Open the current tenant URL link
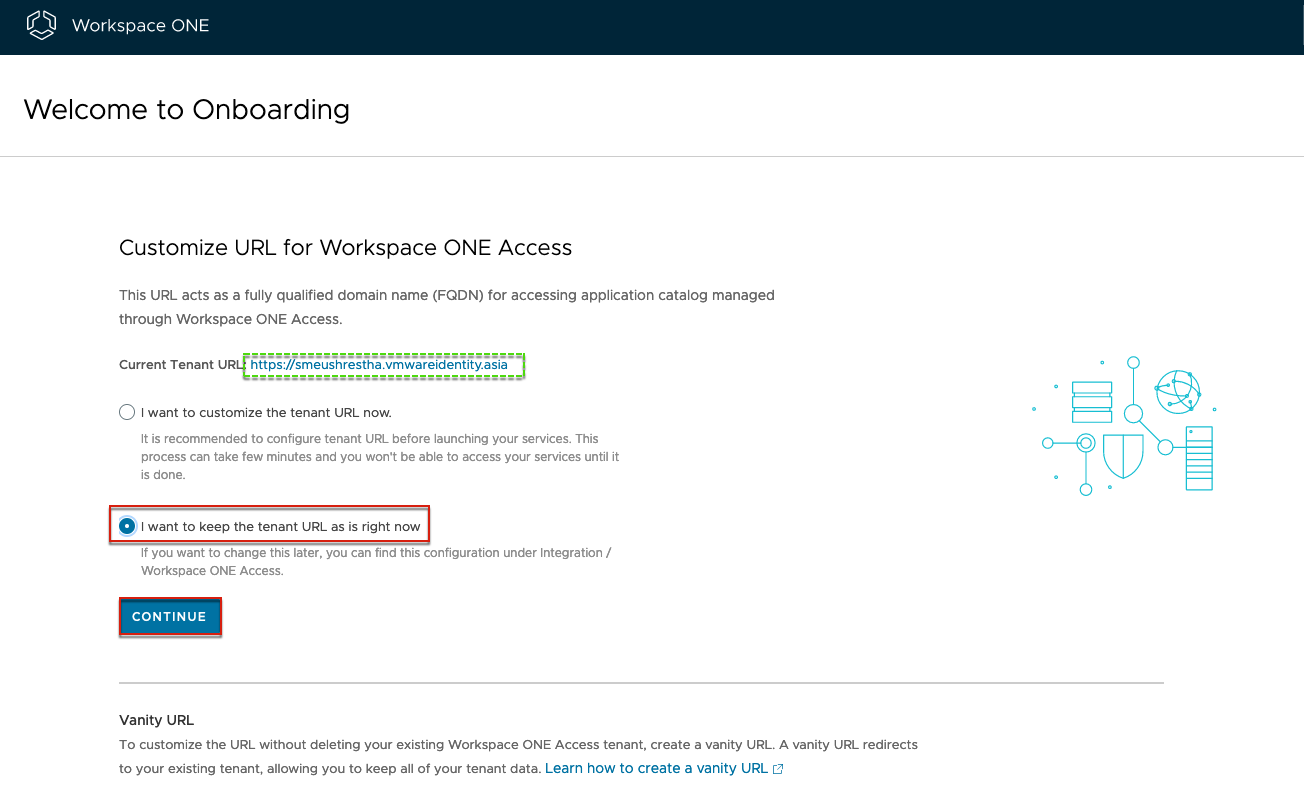The height and width of the screenshot is (795, 1304). pos(379,365)
